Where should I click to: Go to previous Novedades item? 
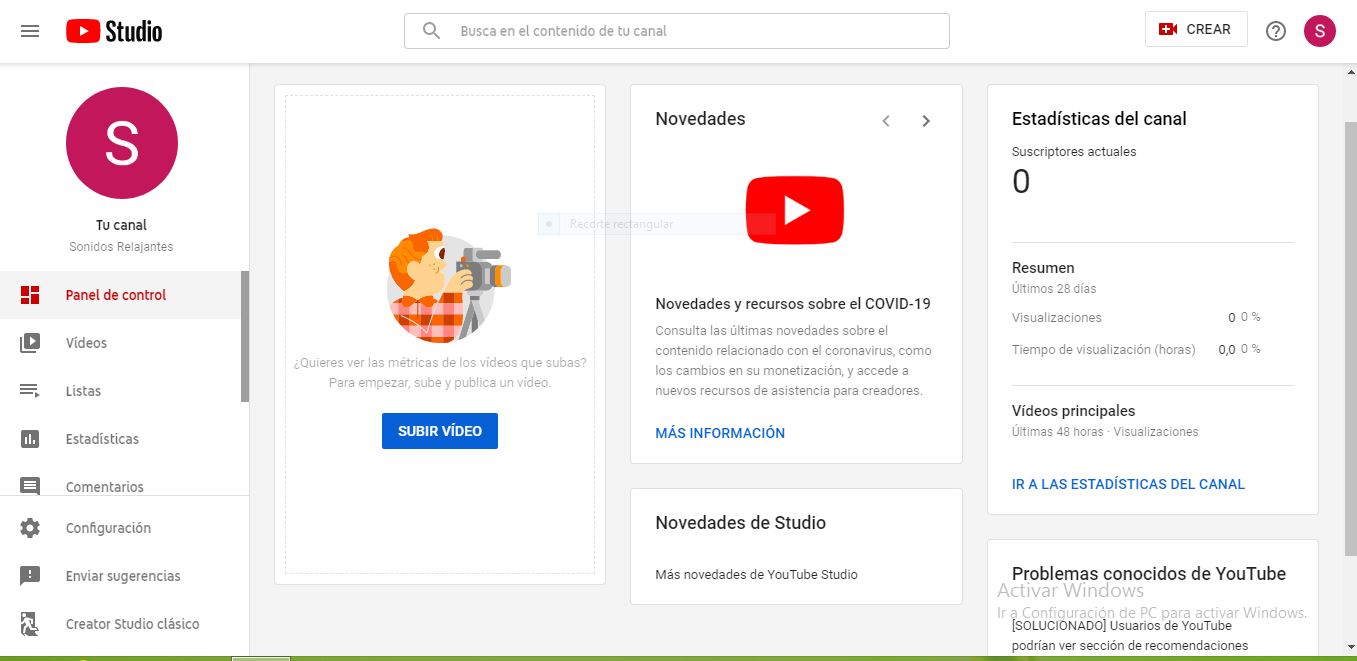click(x=886, y=121)
